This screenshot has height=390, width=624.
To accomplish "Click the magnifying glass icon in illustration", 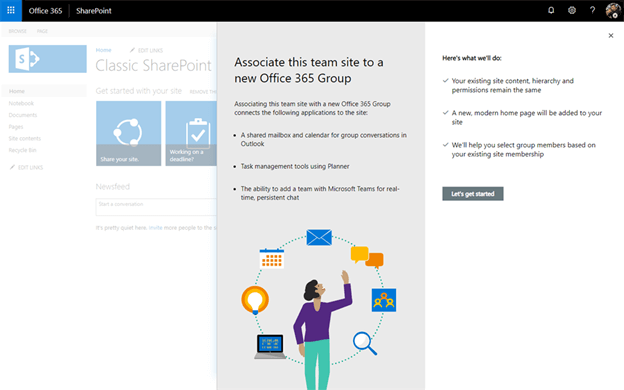I will [365, 343].
